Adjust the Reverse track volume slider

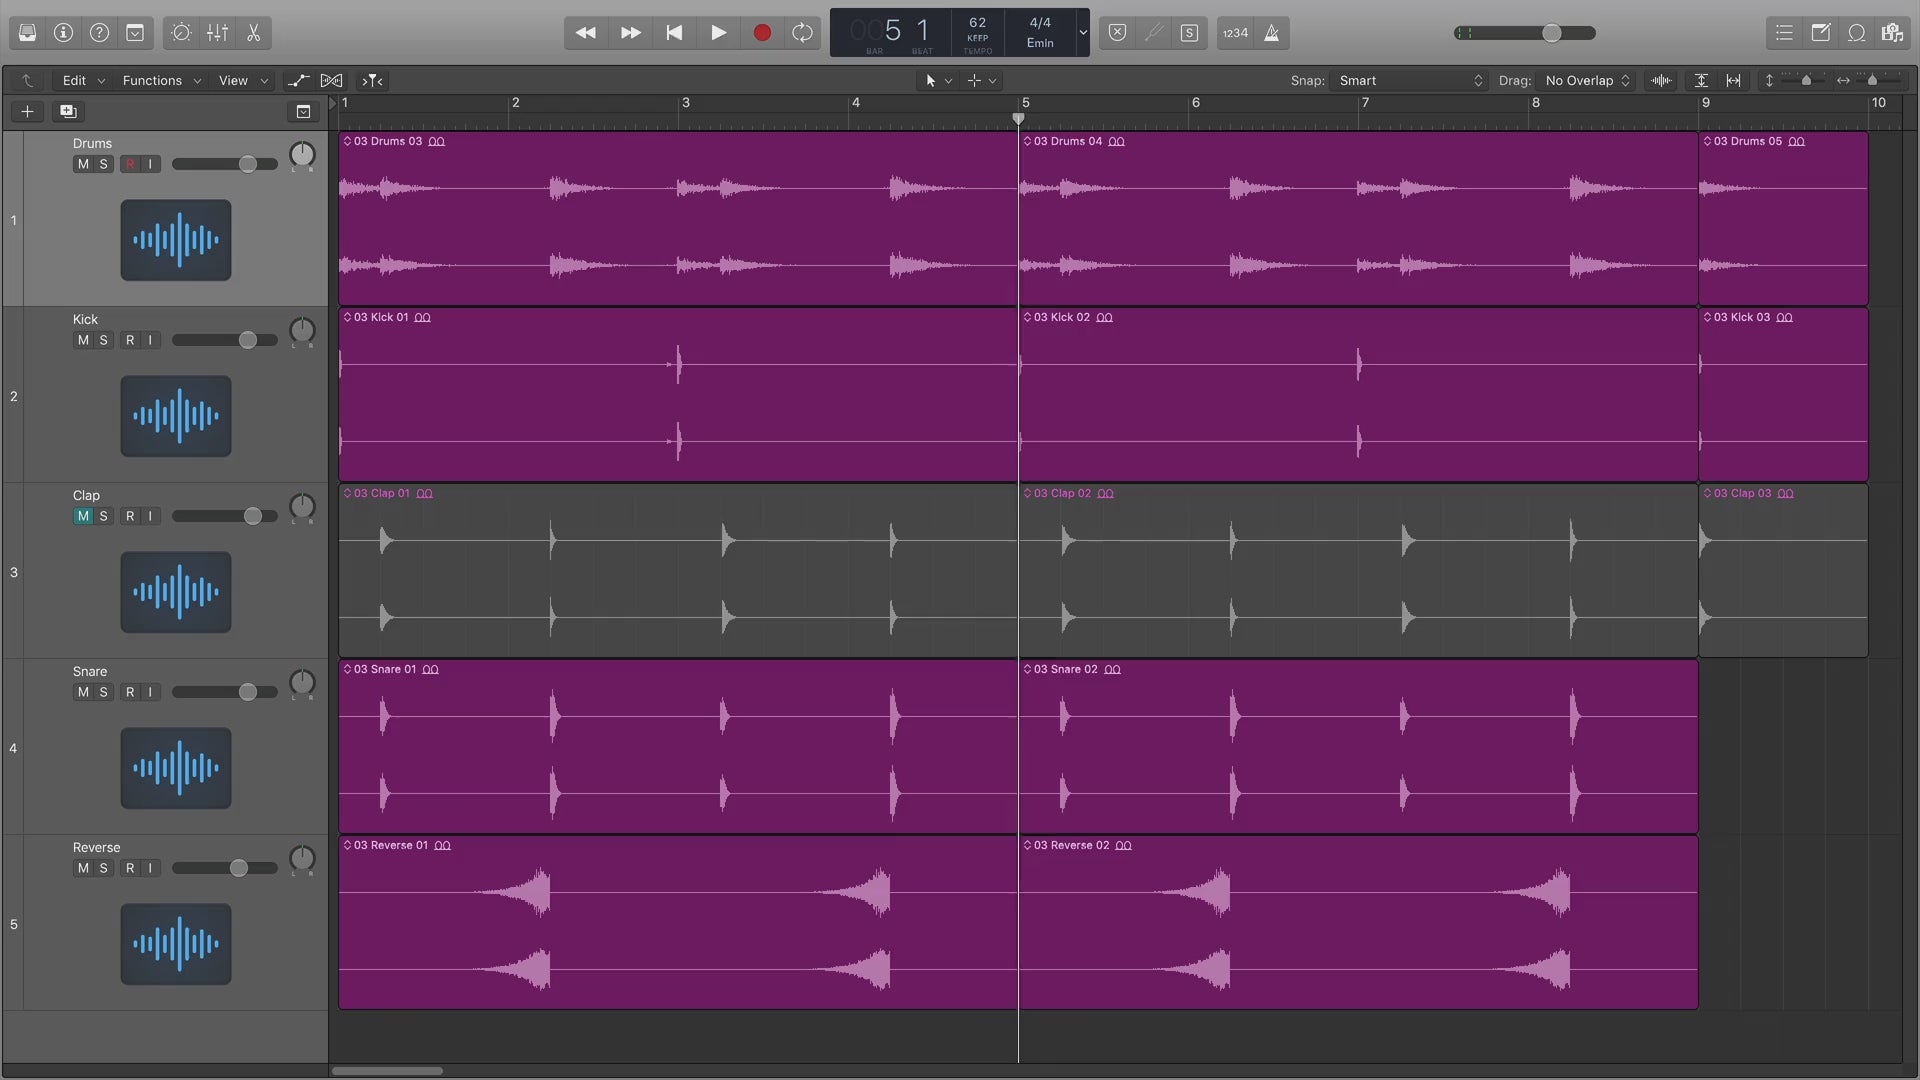(239, 868)
